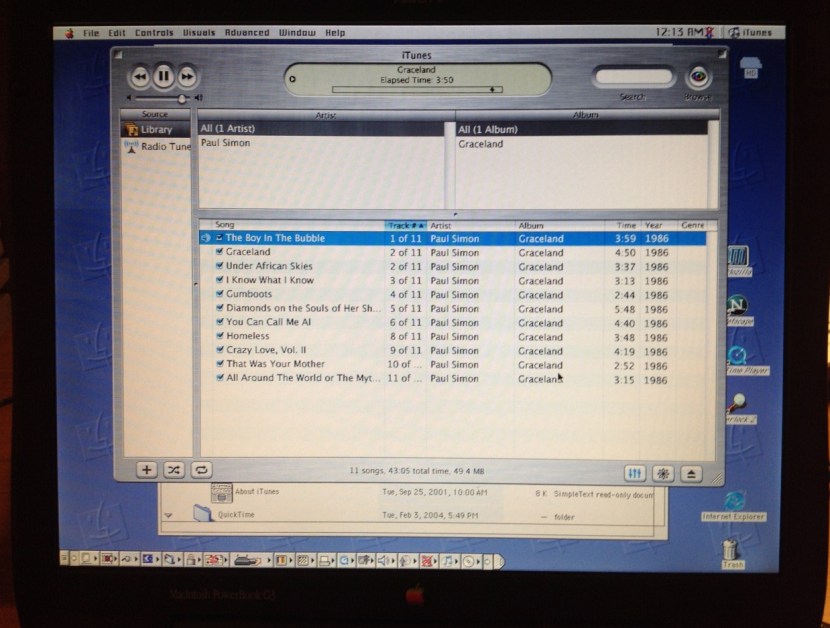Uncheck the Gumboots track

(x=220, y=294)
